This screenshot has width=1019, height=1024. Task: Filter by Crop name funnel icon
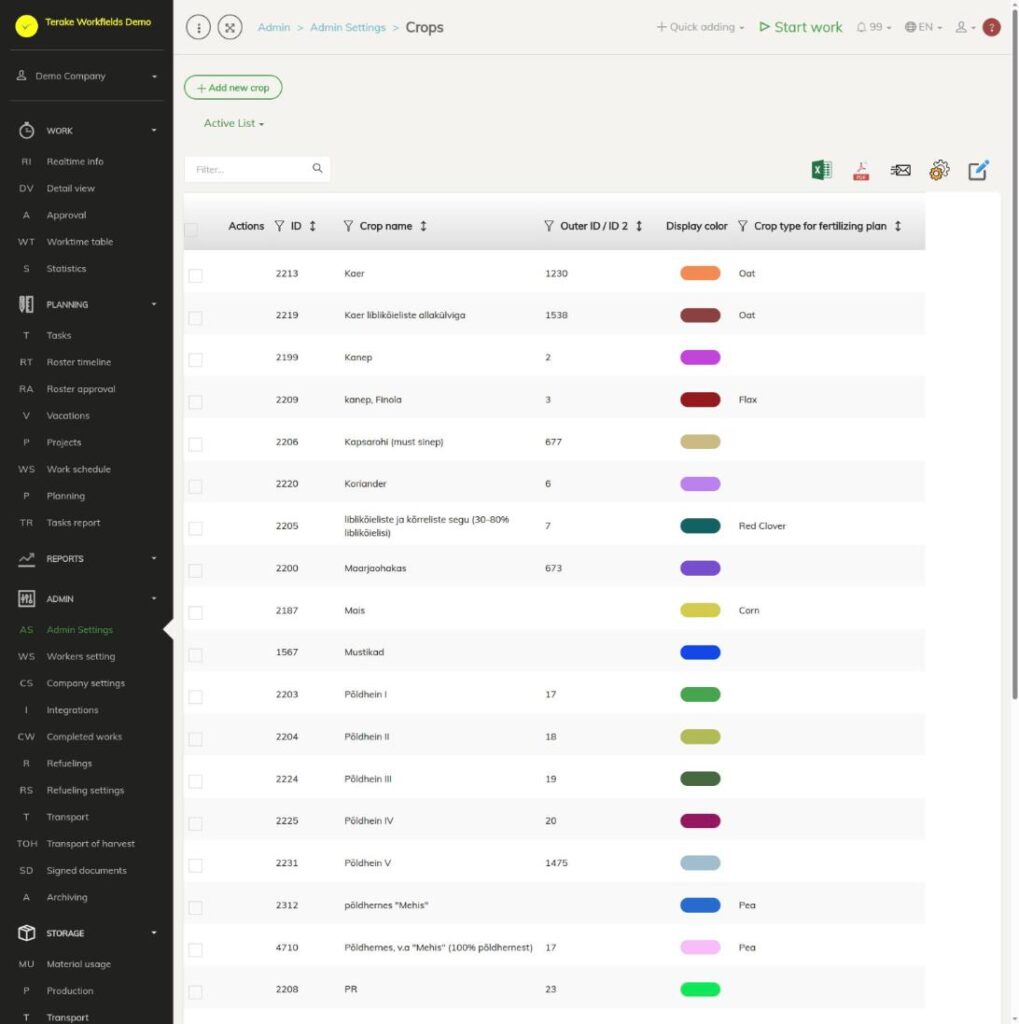[x=348, y=226]
